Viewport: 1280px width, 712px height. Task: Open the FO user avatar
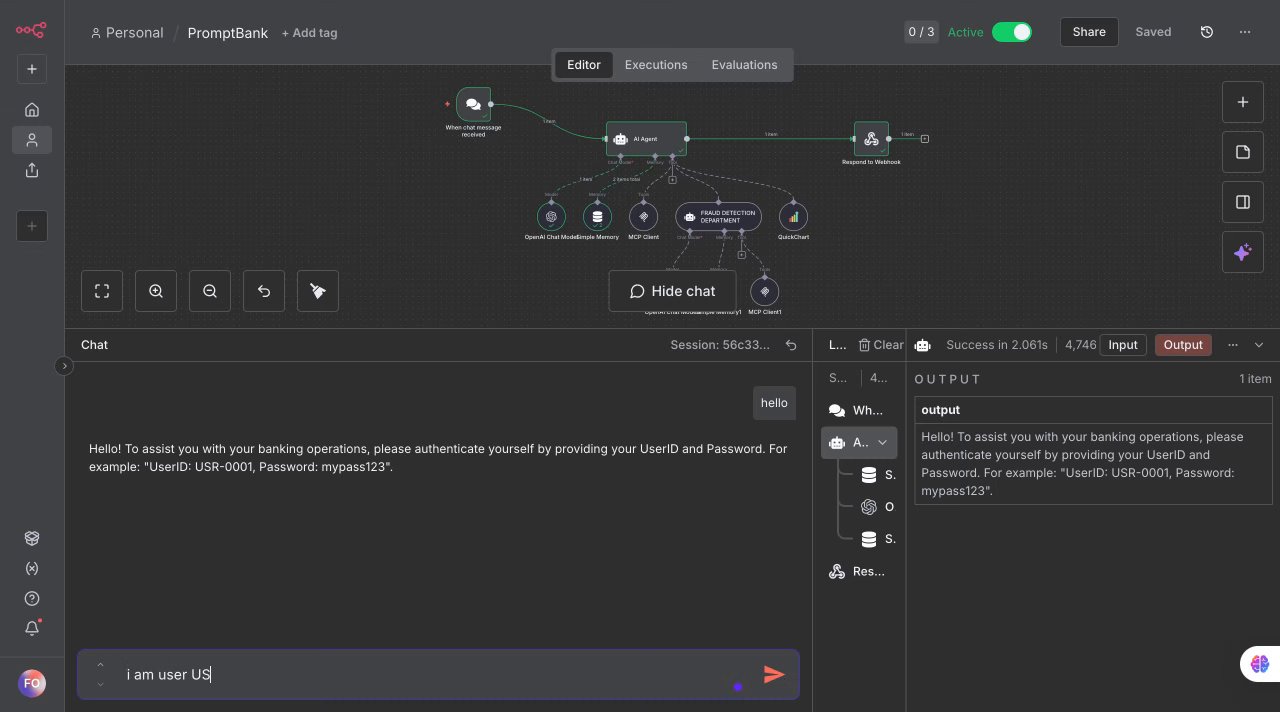point(32,683)
